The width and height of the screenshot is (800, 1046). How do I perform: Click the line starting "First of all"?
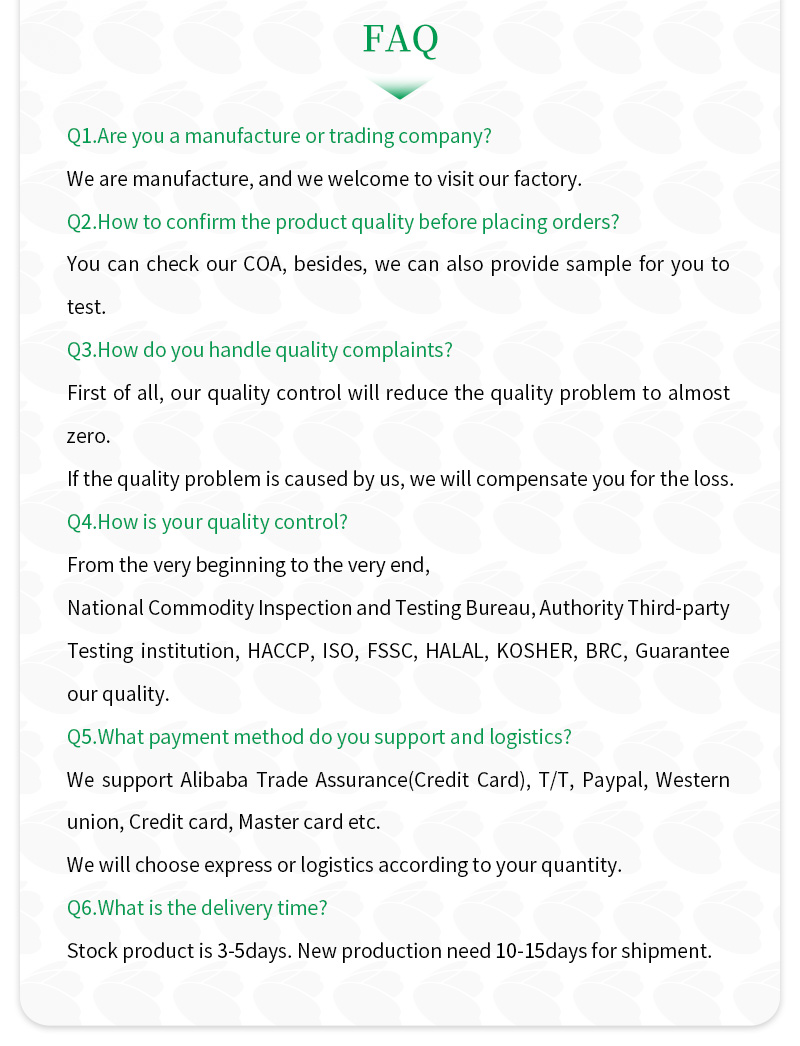point(398,393)
